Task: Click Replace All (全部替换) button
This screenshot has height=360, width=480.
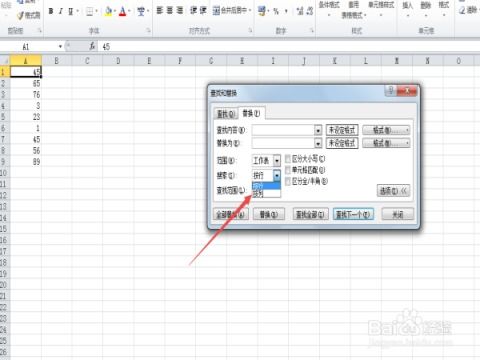Action: (x=231, y=214)
